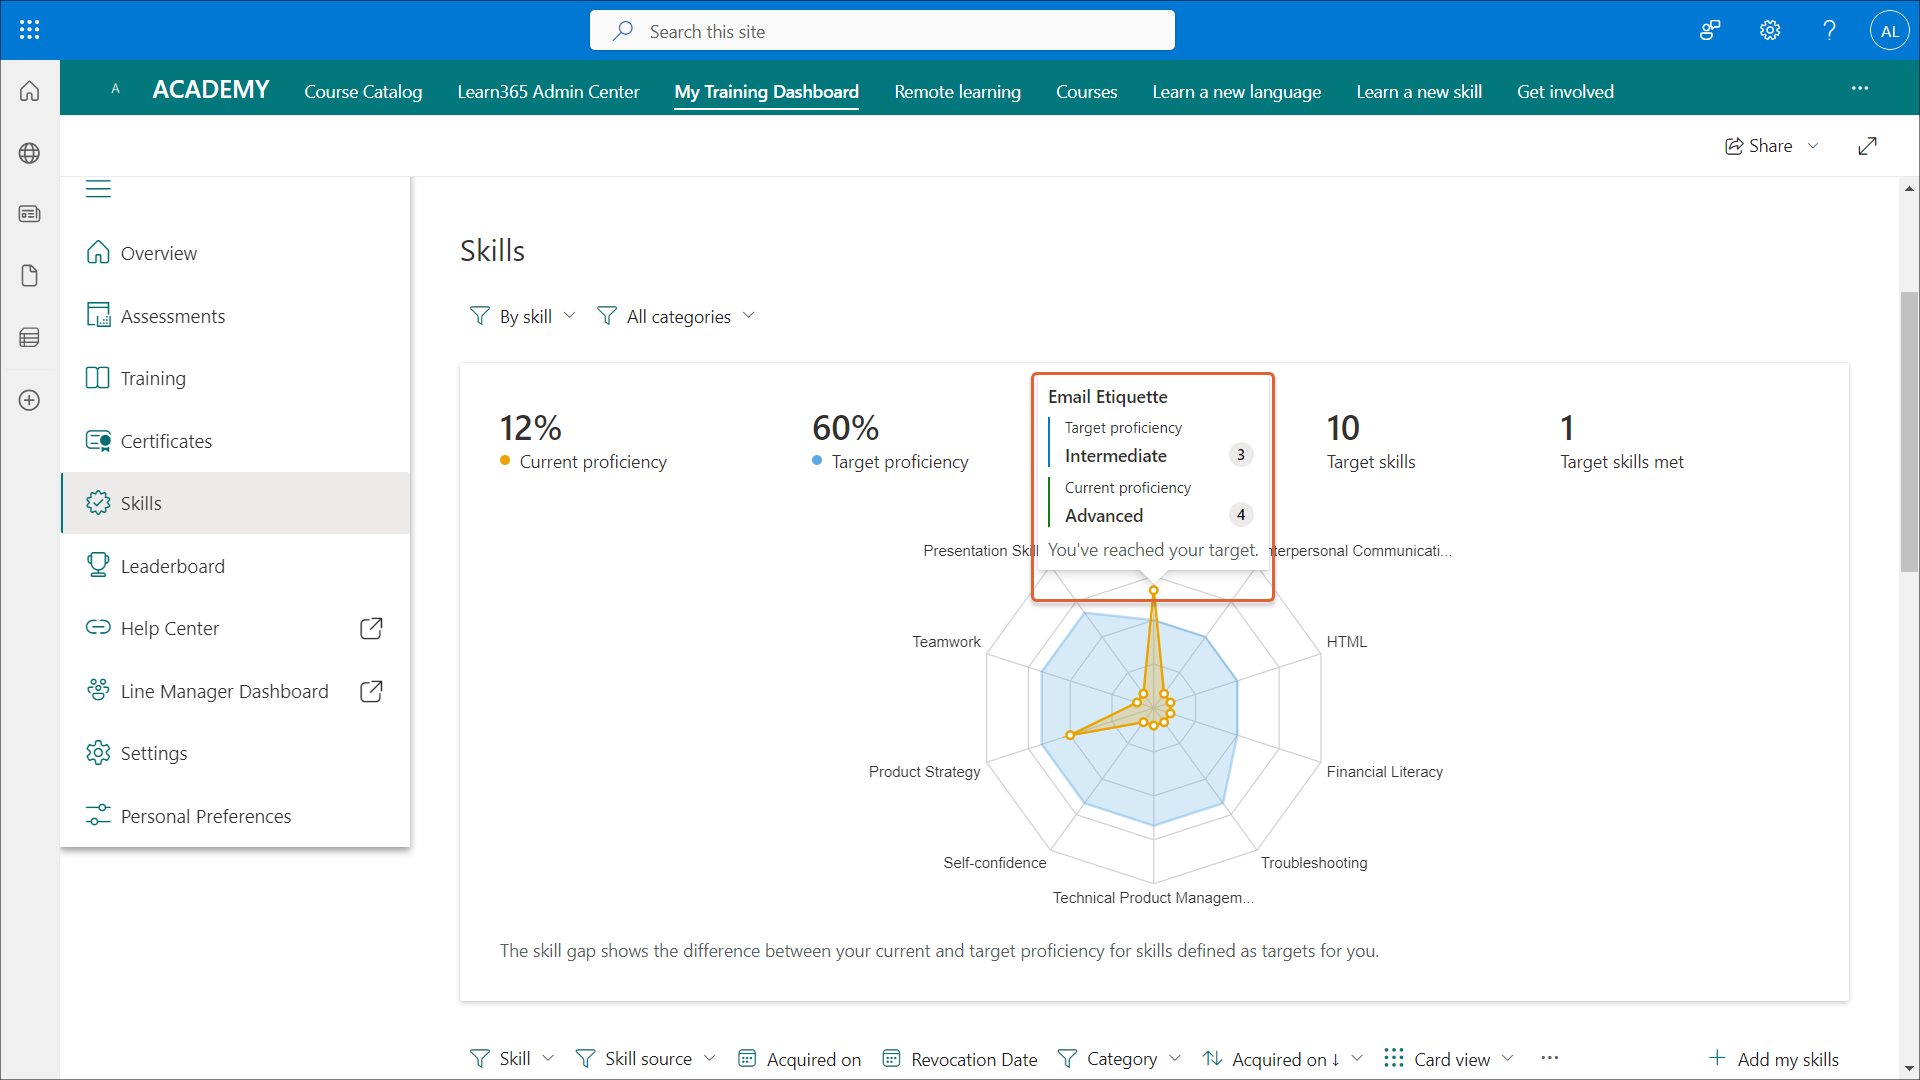Expand the By skill filter dropdown
The height and width of the screenshot is (1080, 1920).
click(523, 317)
